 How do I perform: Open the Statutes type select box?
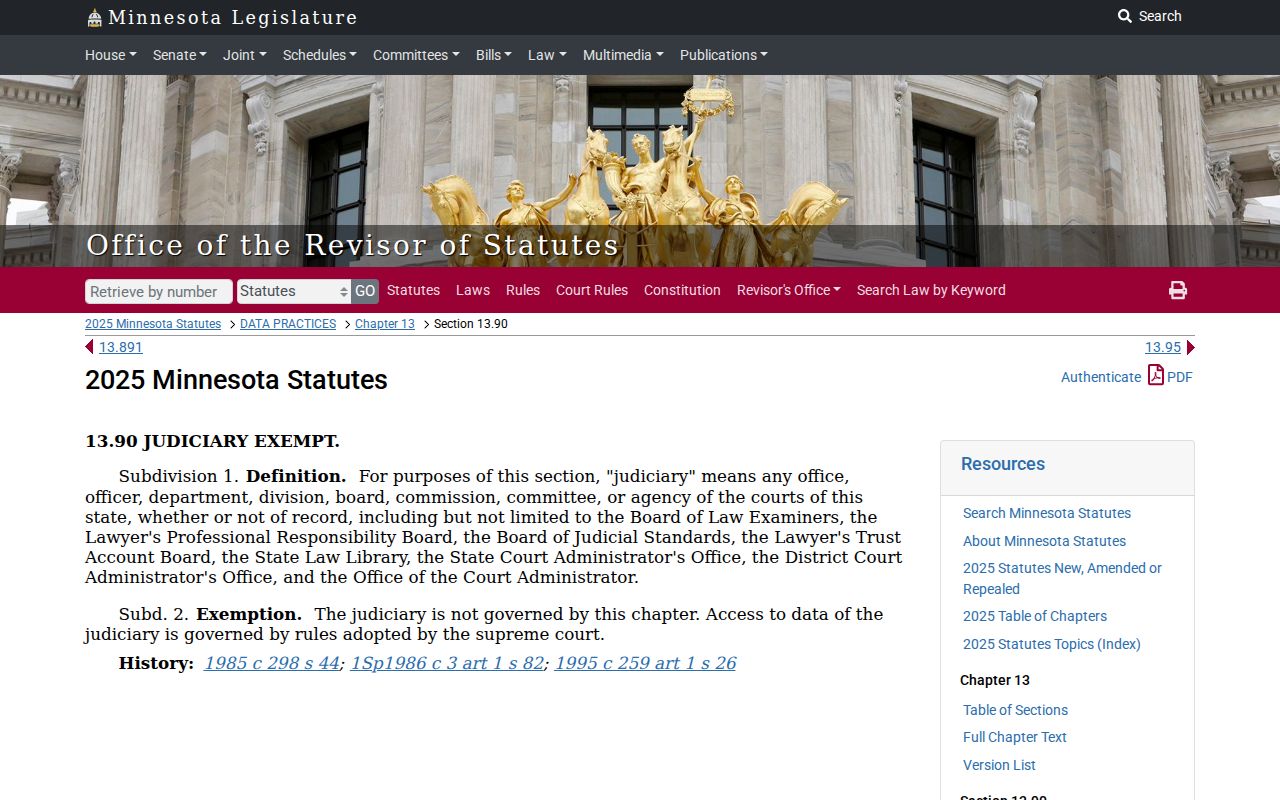tap(294, 291)
